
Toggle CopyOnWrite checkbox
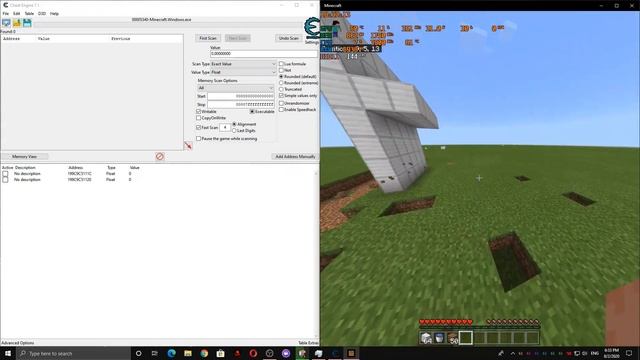[x=199, y=118]
